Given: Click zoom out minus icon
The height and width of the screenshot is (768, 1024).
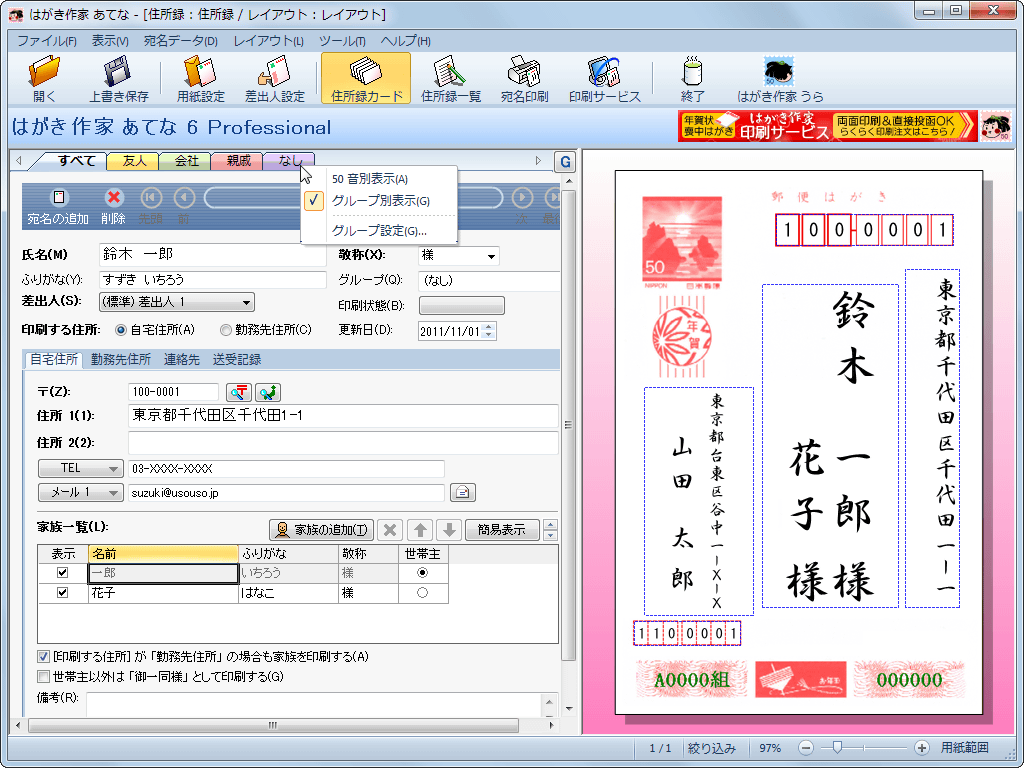Looking at the screenshot, I should [806, 748].
